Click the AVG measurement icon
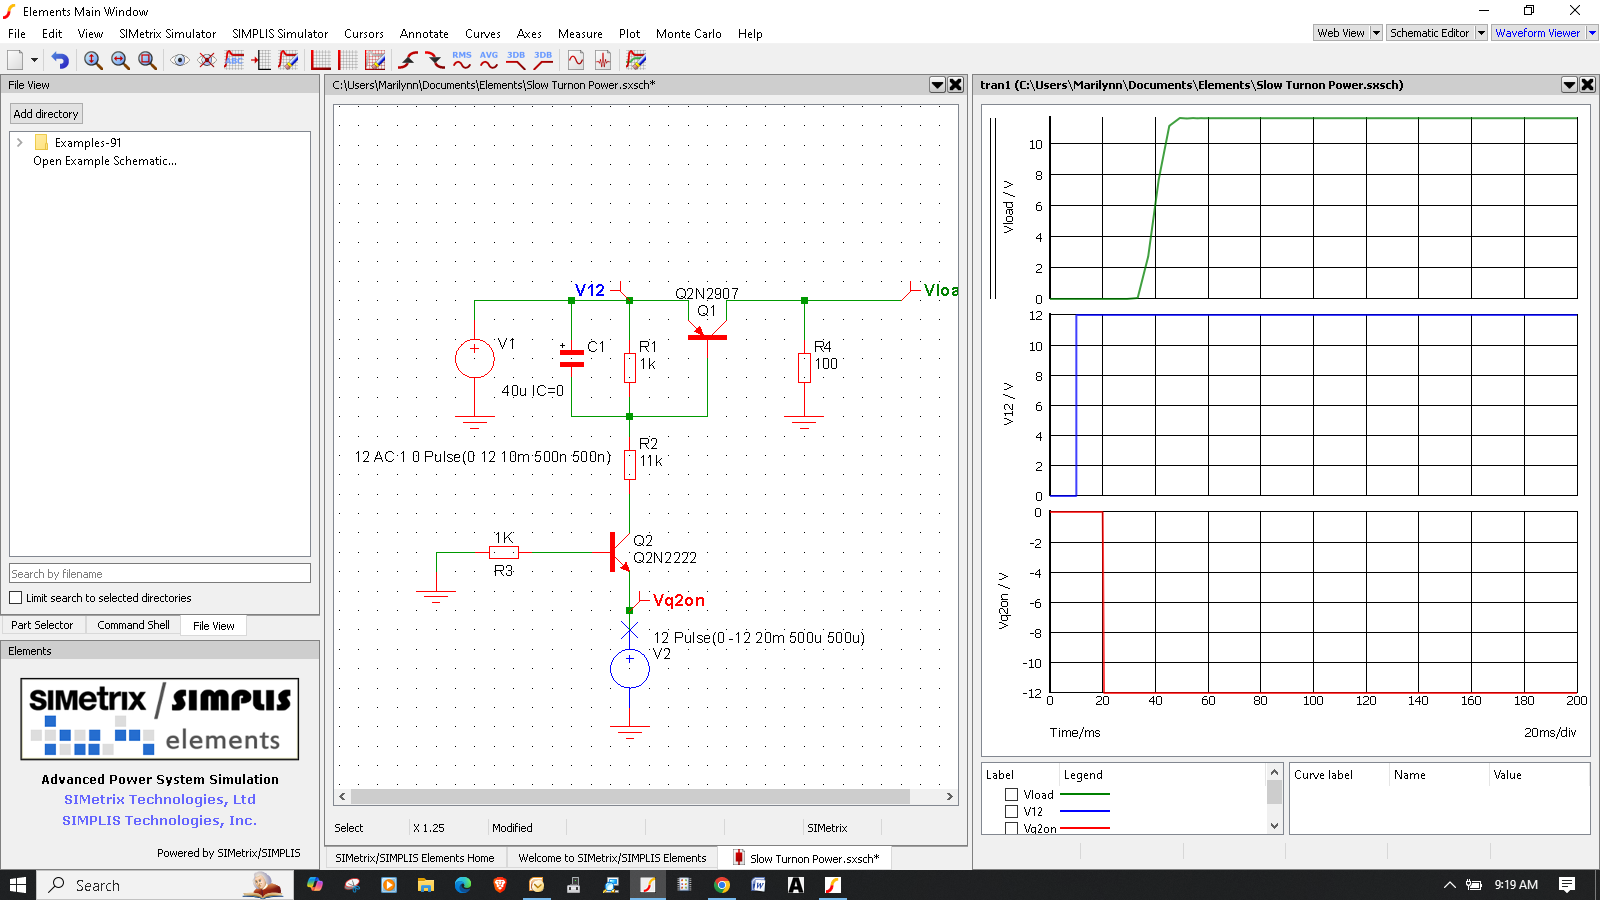Viewport: 1600px width, 900px height. pyautogui.click(x=489, y=60)
